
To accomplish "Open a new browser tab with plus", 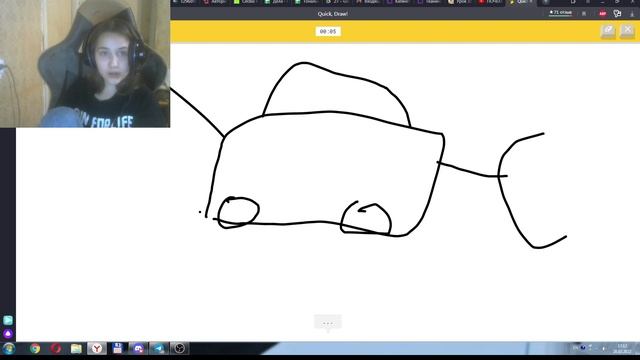I will pos(546,2).
